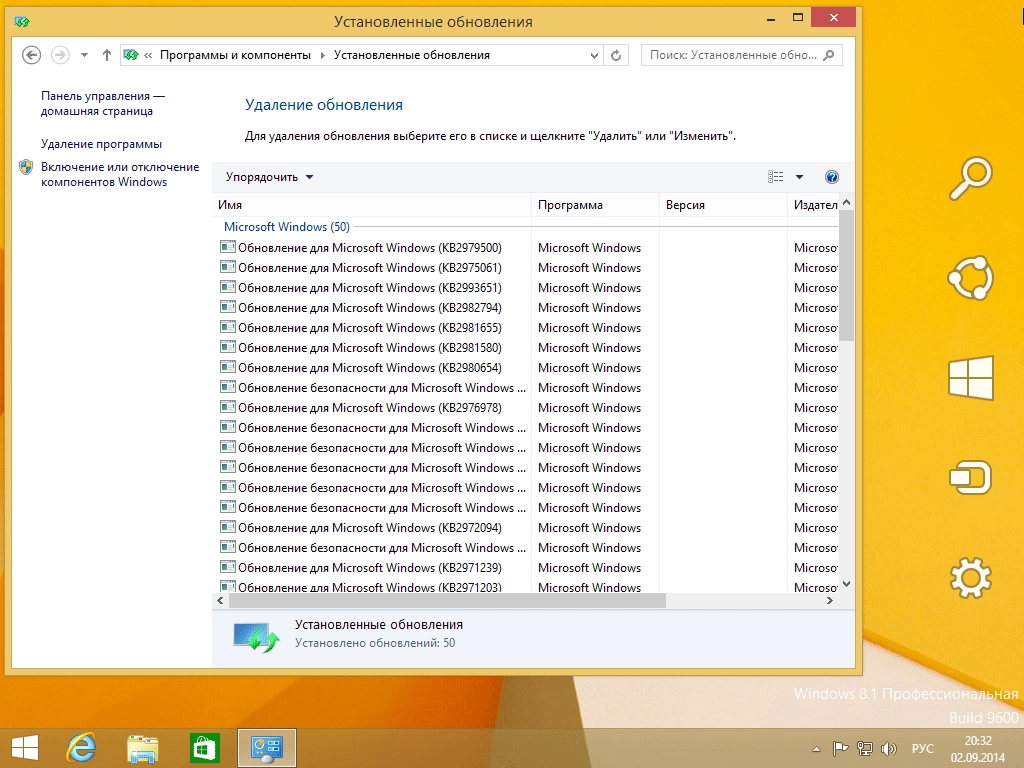
Task: Launch Internet Explorer from the taskbar
Action: tap(82, 748)
